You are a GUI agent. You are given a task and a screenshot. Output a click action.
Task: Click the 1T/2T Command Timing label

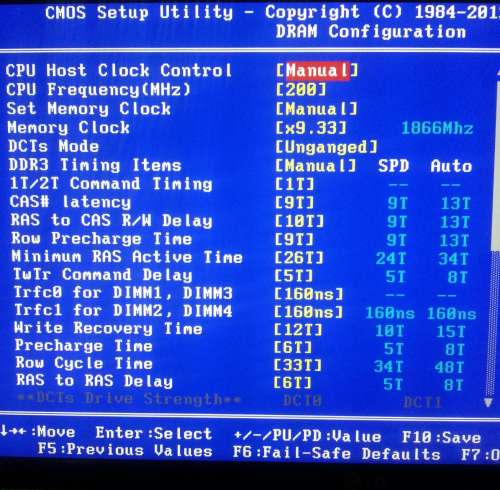pos(111,184)
